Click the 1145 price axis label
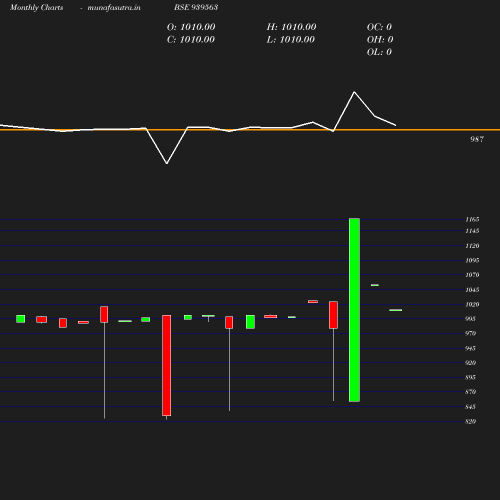The height and width of the screenshot is (500, 500). pos(472,231)
